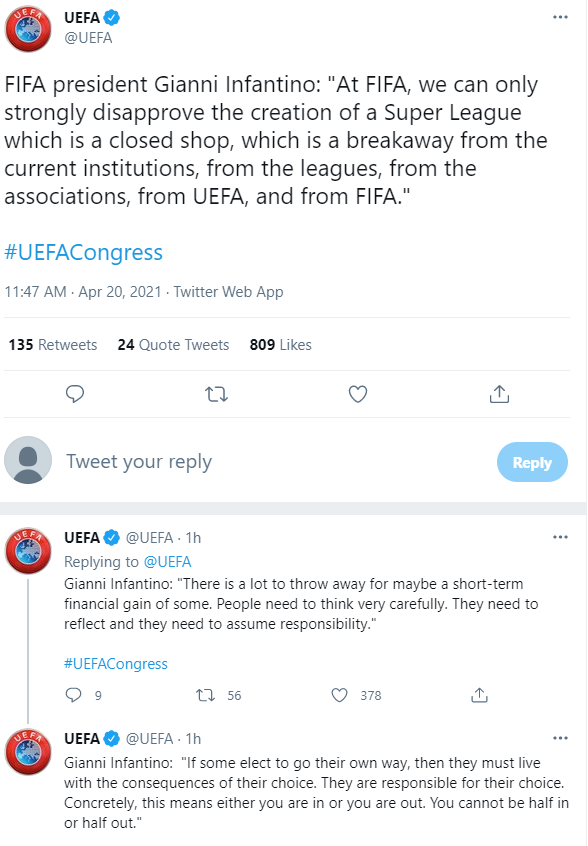
Task: Open more options on first reply tweet
Action: click(560, 537)
